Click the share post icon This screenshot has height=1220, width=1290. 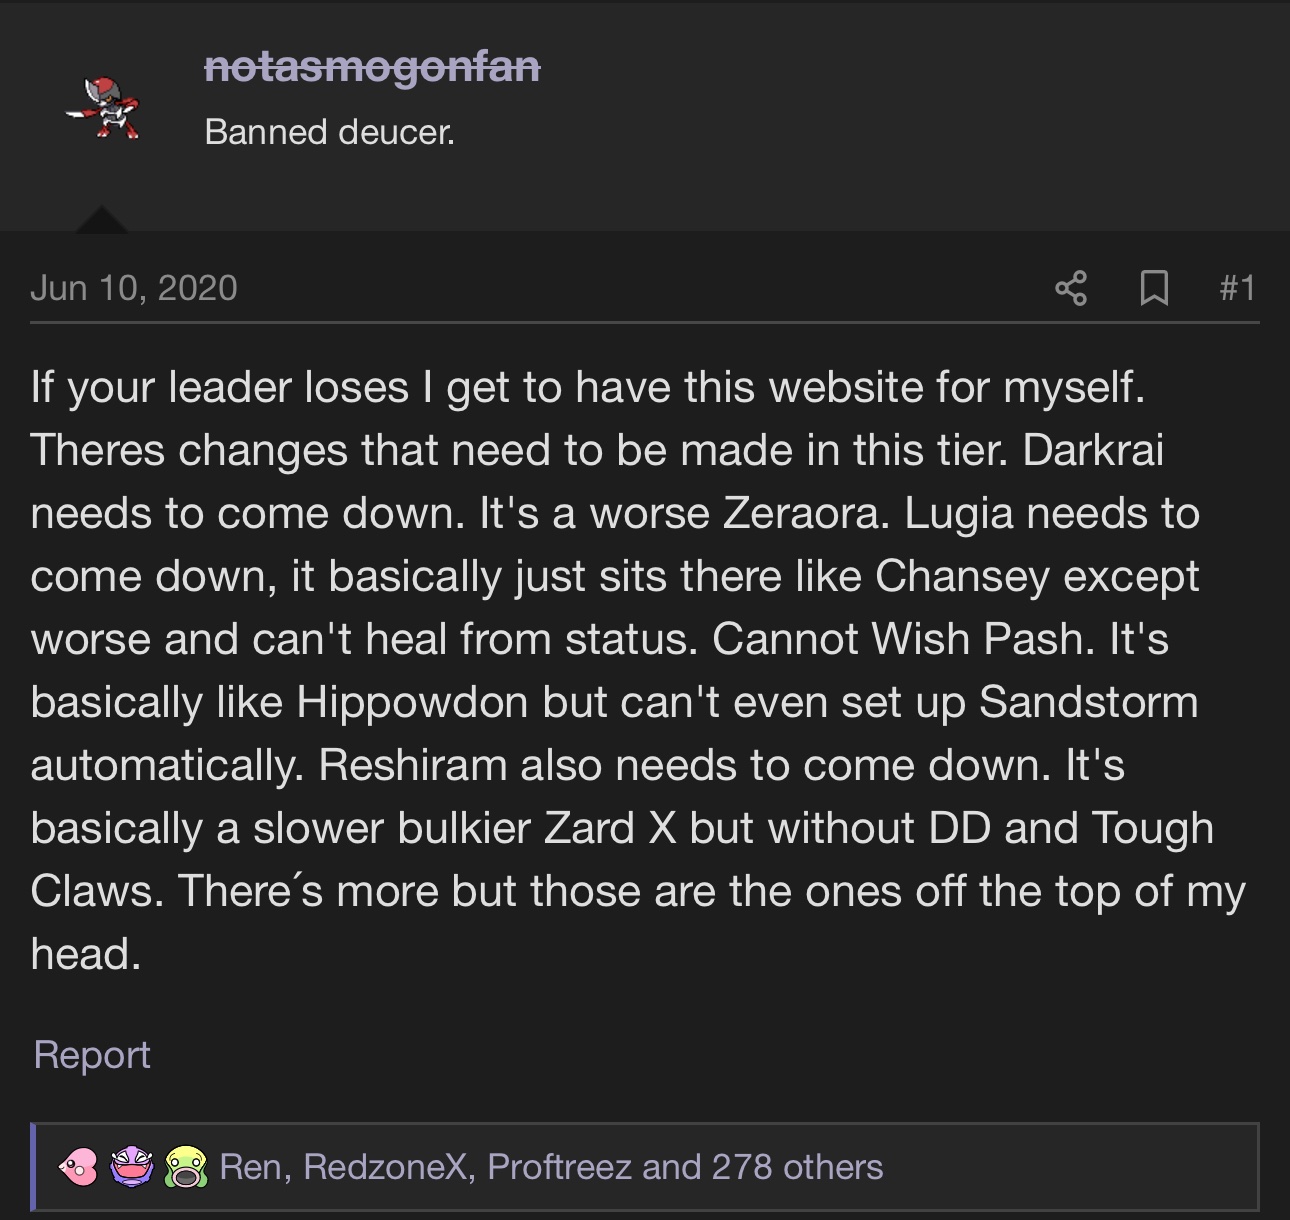[x=1071, y=288]
